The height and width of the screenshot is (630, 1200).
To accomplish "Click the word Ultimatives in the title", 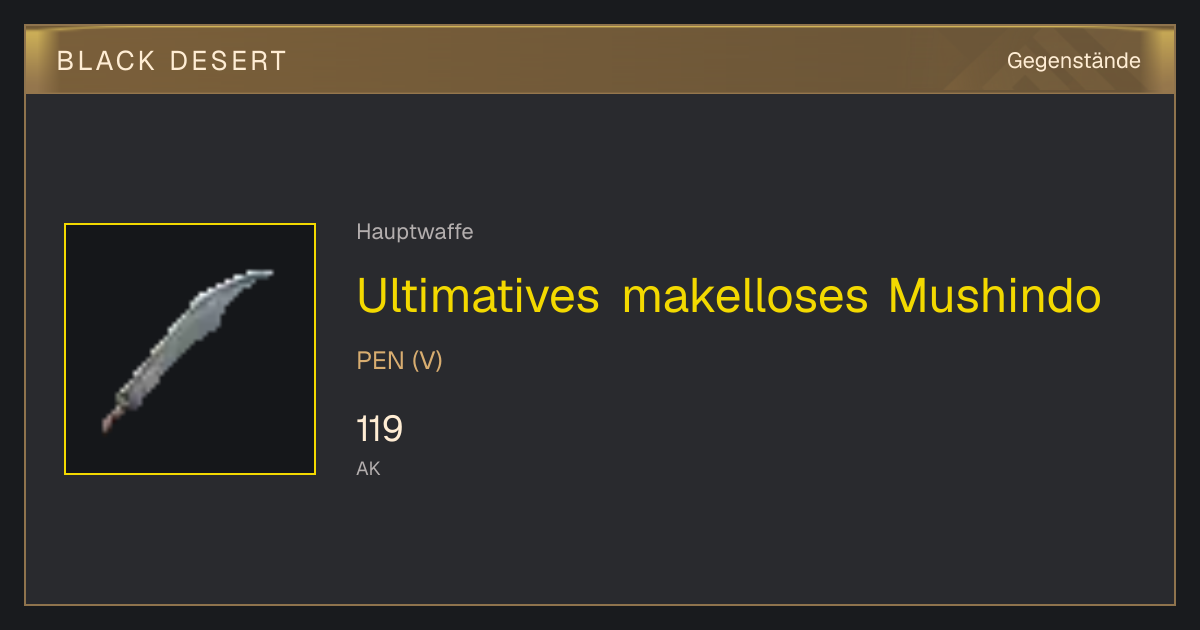I will coord(478,296).
